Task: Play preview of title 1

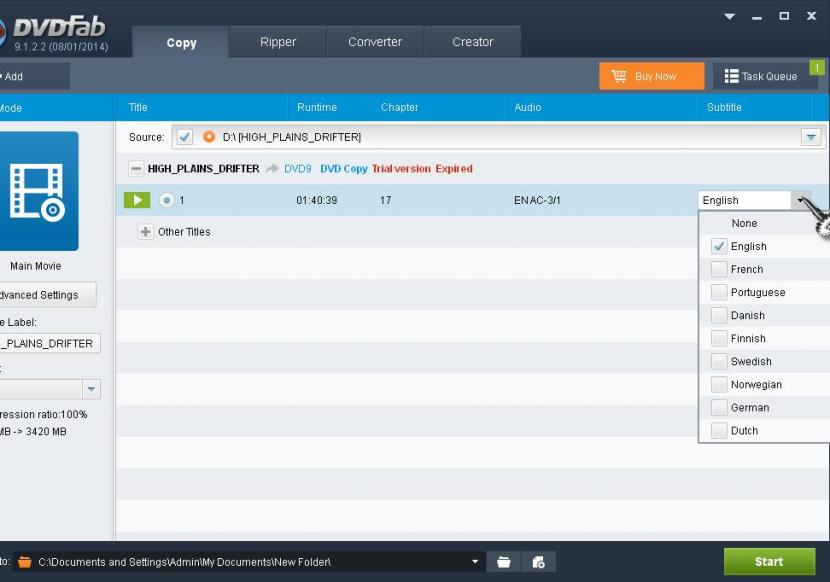Action: [x=137, y=200]
